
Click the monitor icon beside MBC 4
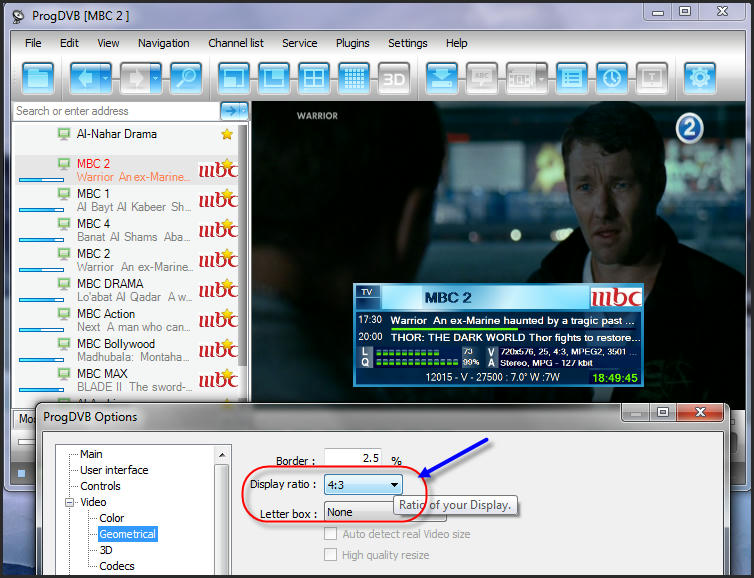click(64, 224)
